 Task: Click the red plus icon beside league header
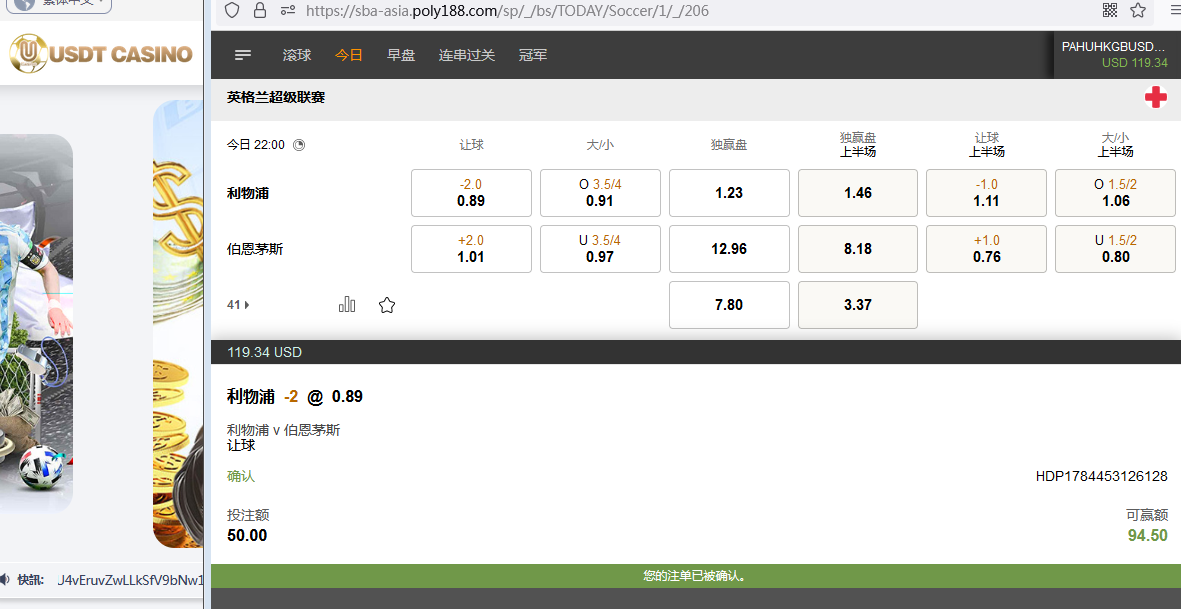tap(1155, 97)
